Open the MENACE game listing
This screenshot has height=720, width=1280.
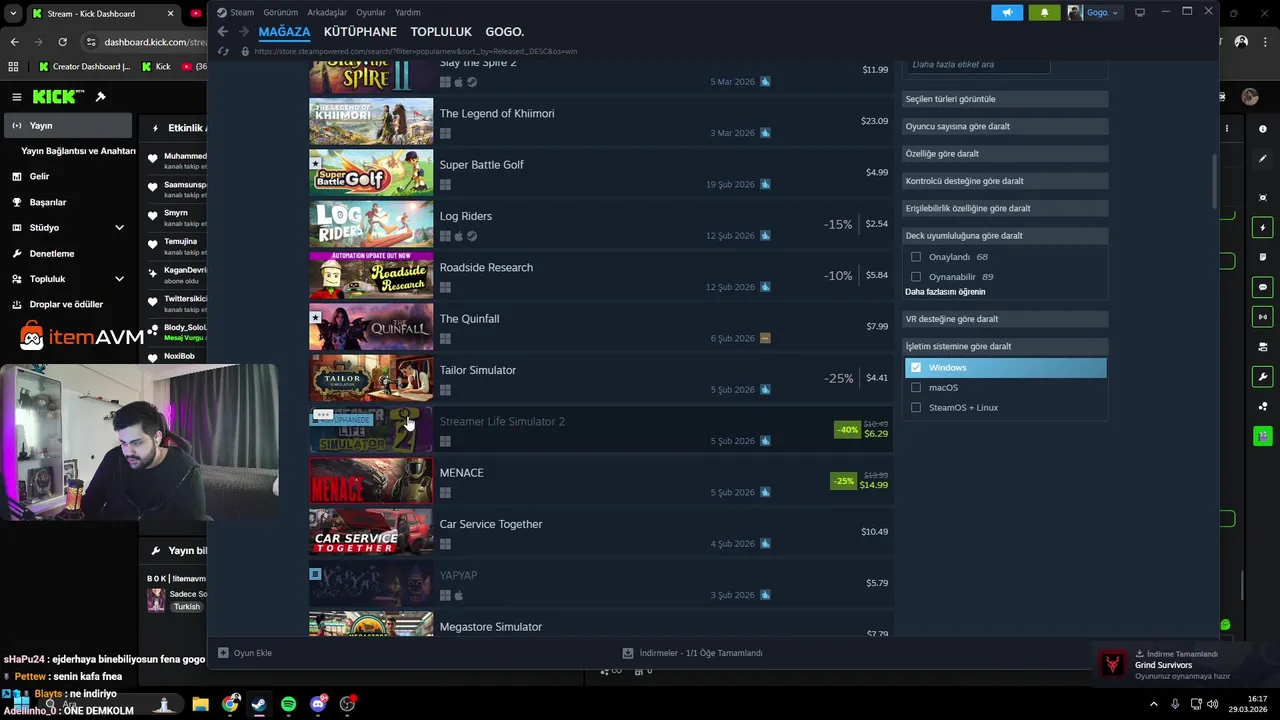(x=600, y=481)
